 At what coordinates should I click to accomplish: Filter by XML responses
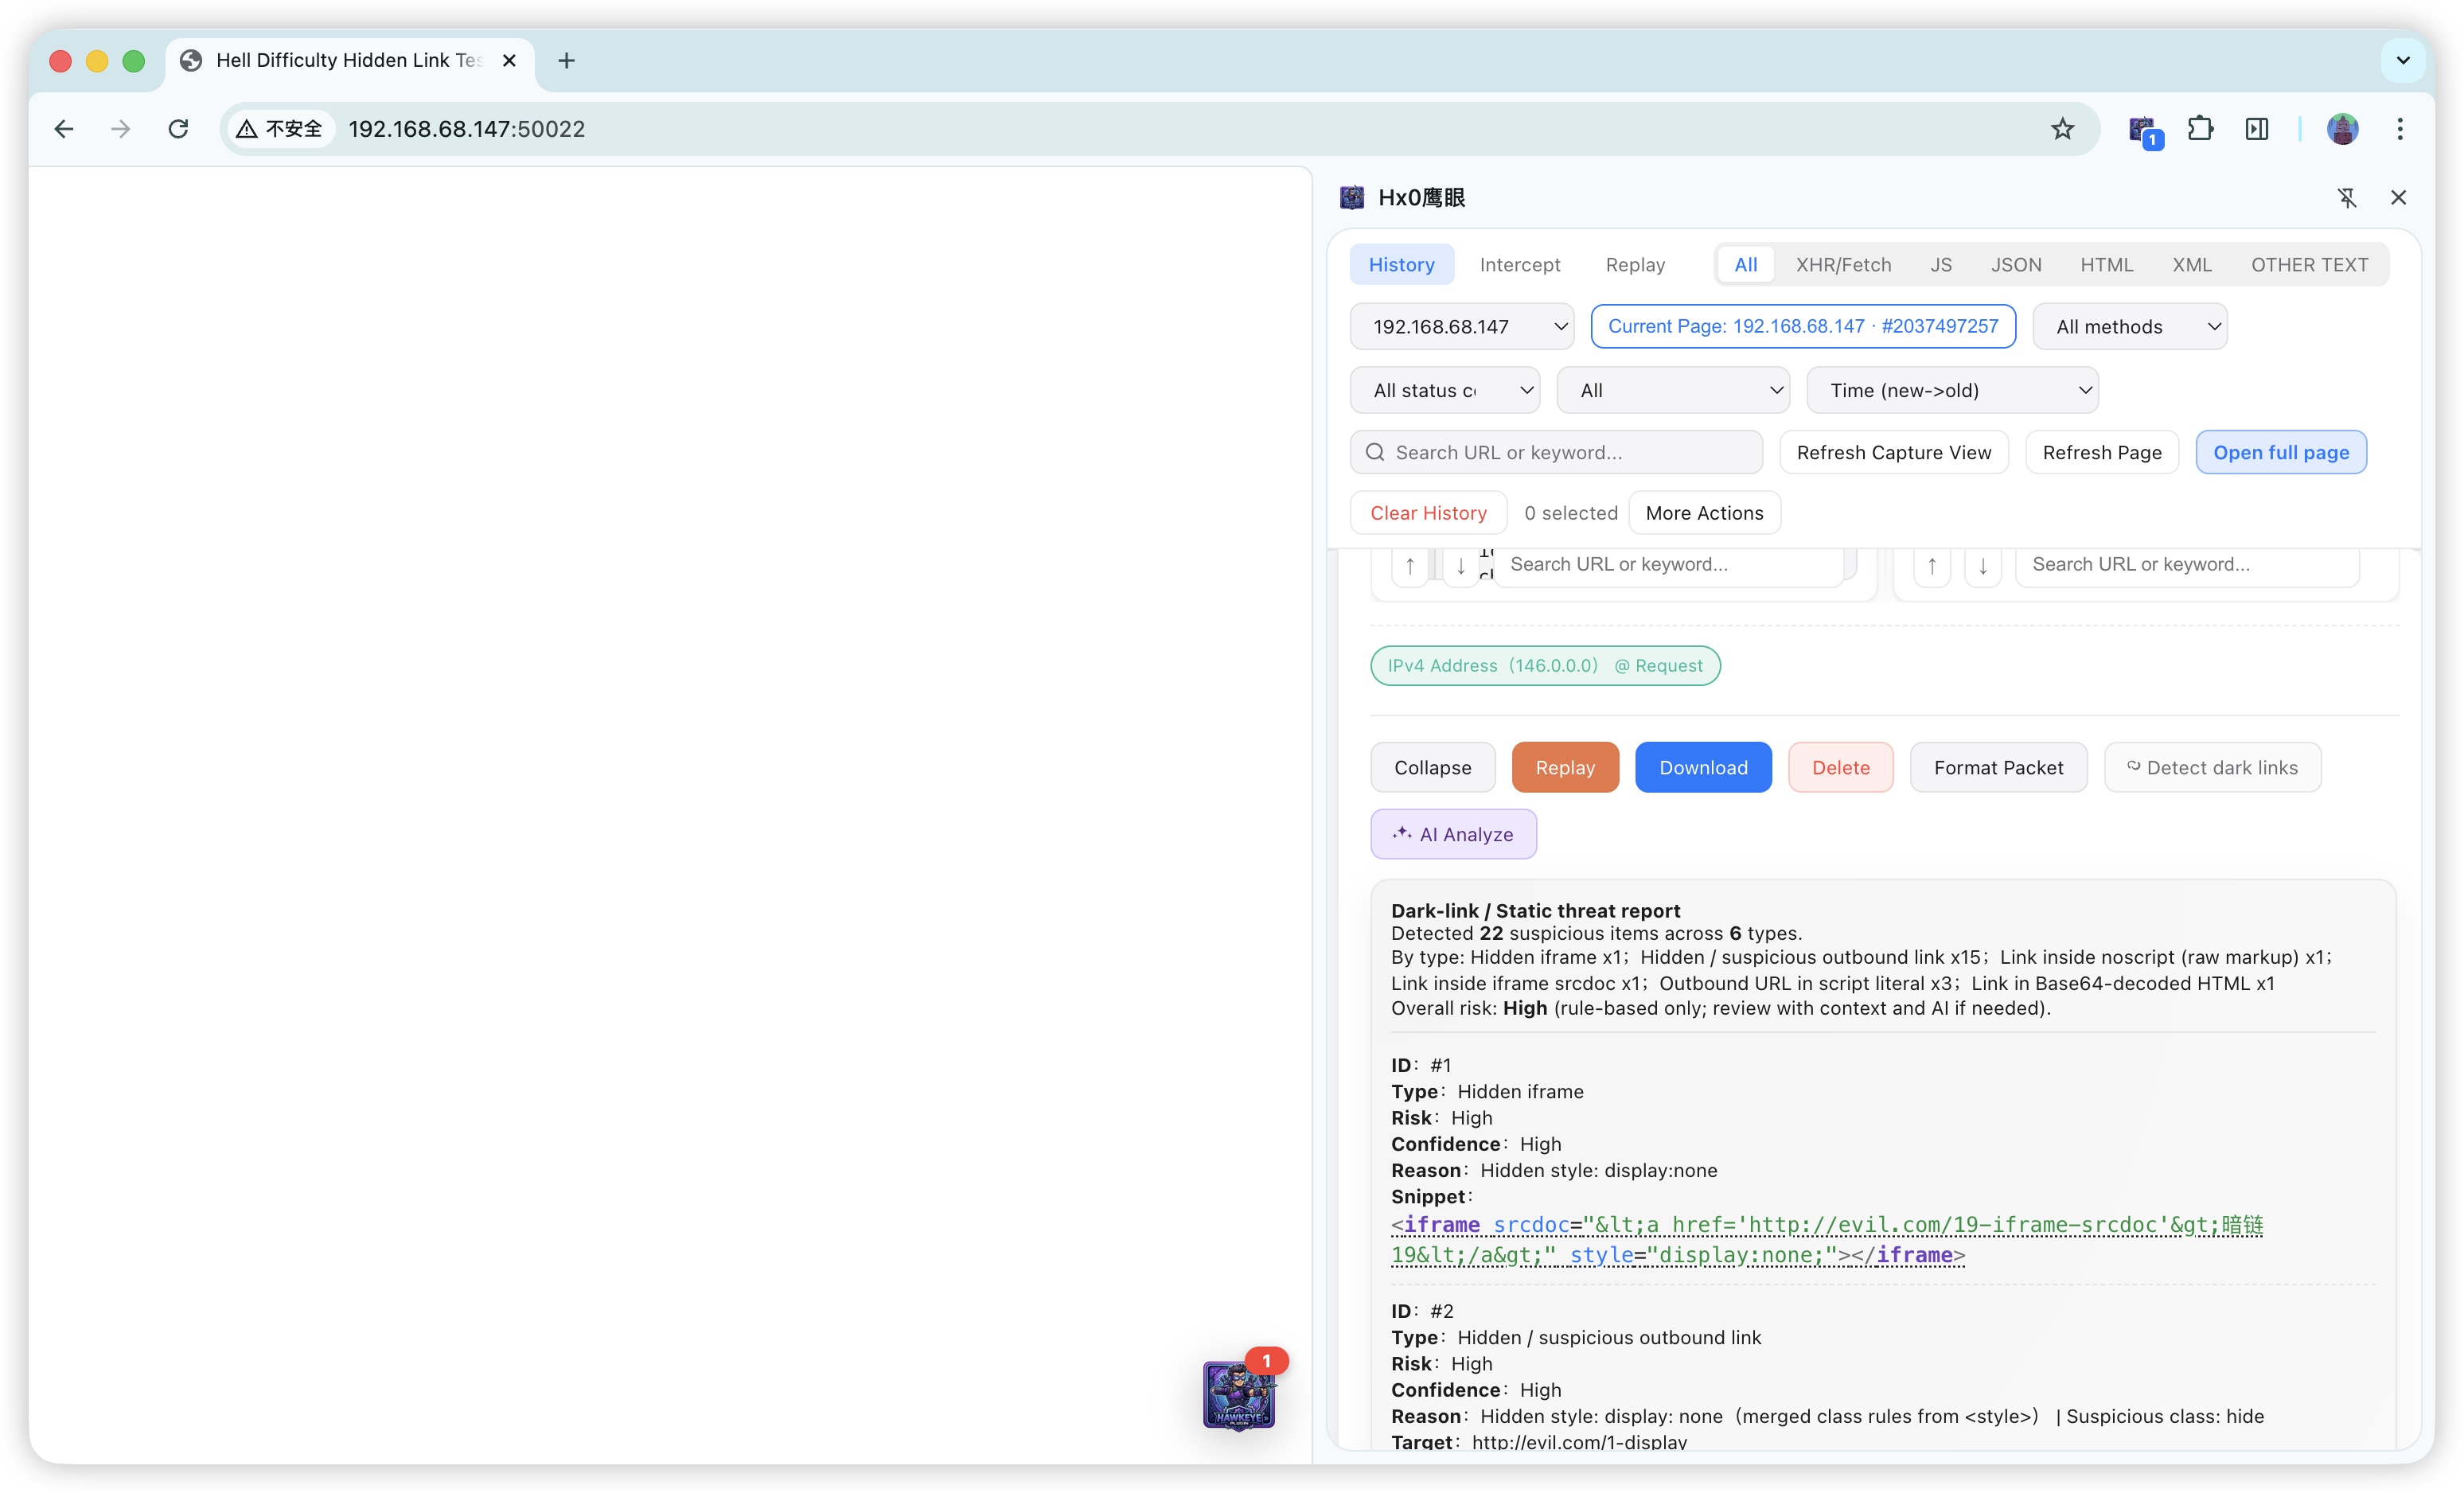[x=2191, y=265]
